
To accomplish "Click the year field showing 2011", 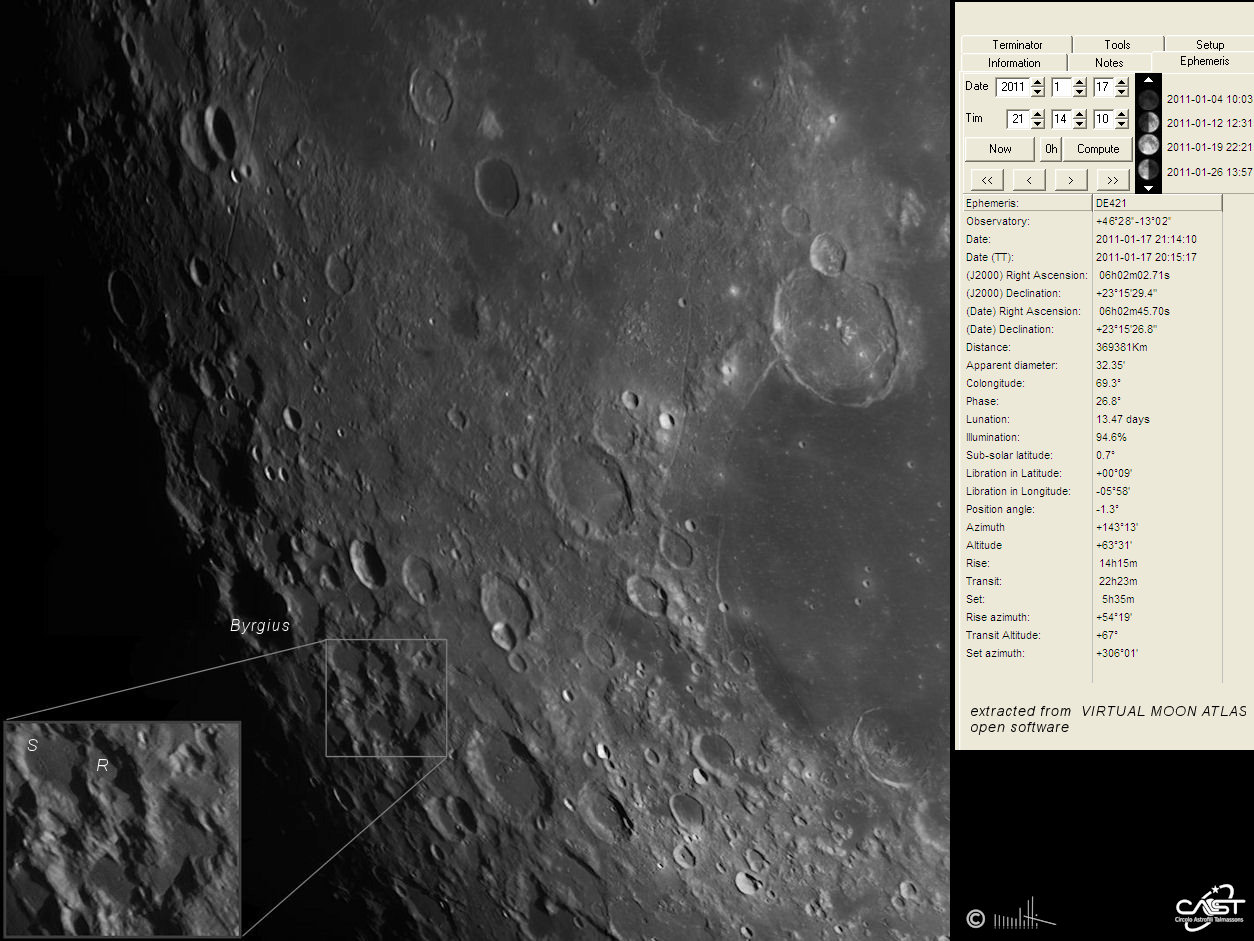I will [x=1013, y=87].
